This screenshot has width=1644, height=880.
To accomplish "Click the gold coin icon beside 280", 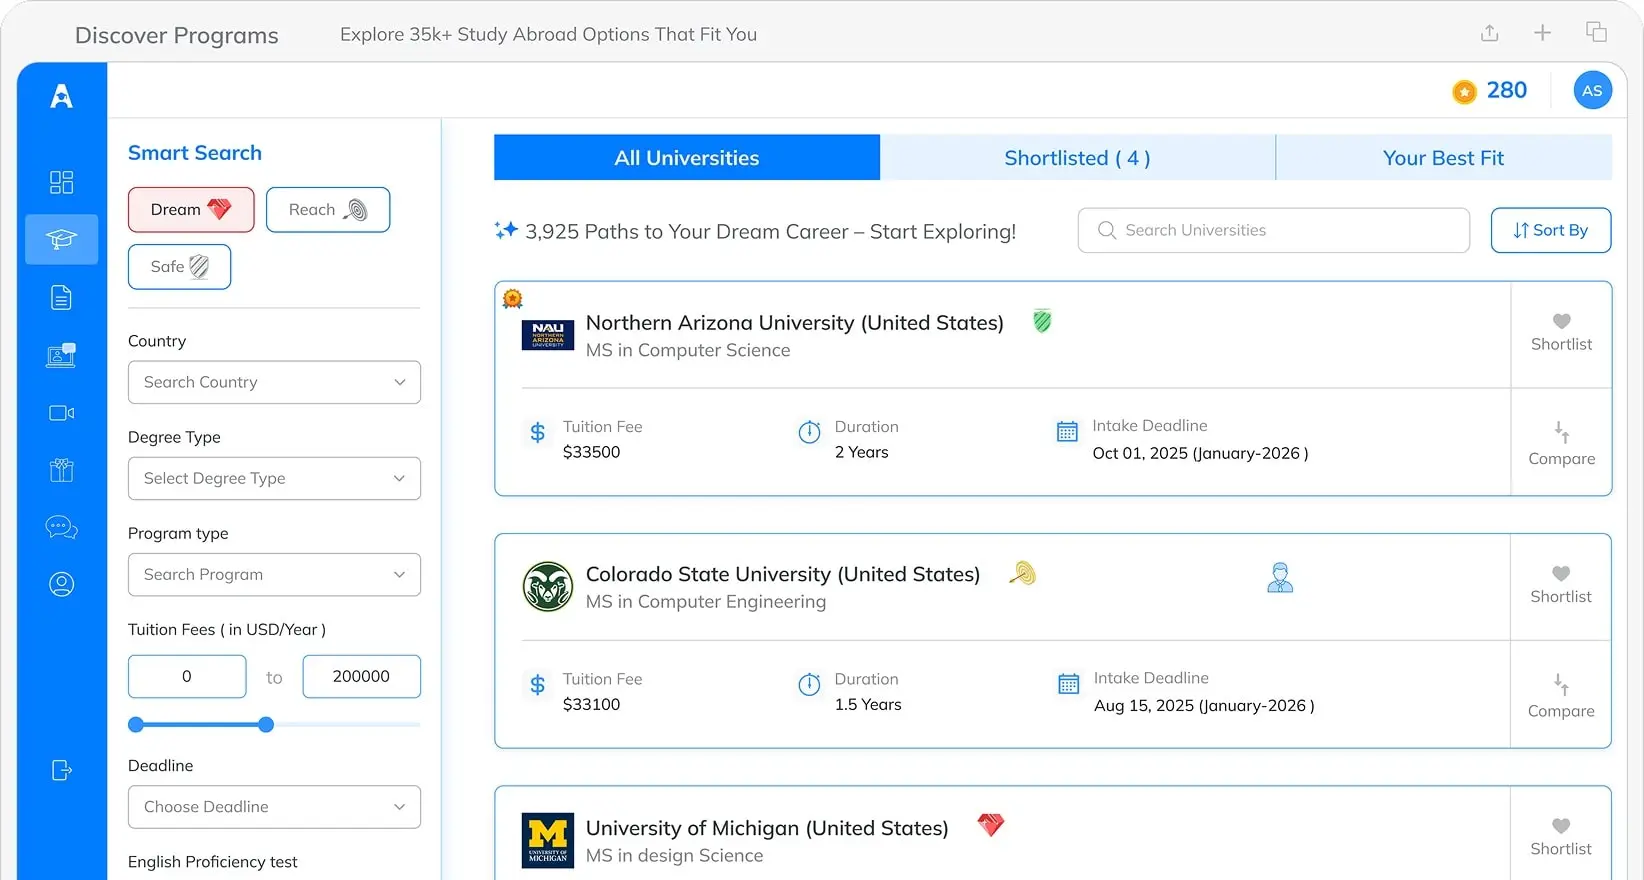I will (1464, 92).
